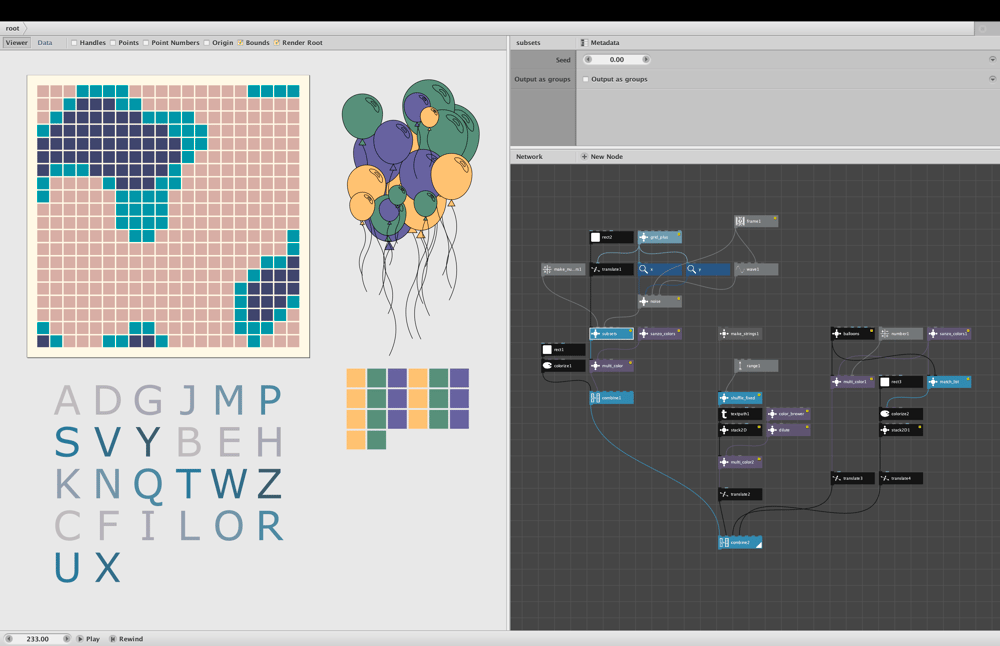Turn on Point Numbers display

146,43
